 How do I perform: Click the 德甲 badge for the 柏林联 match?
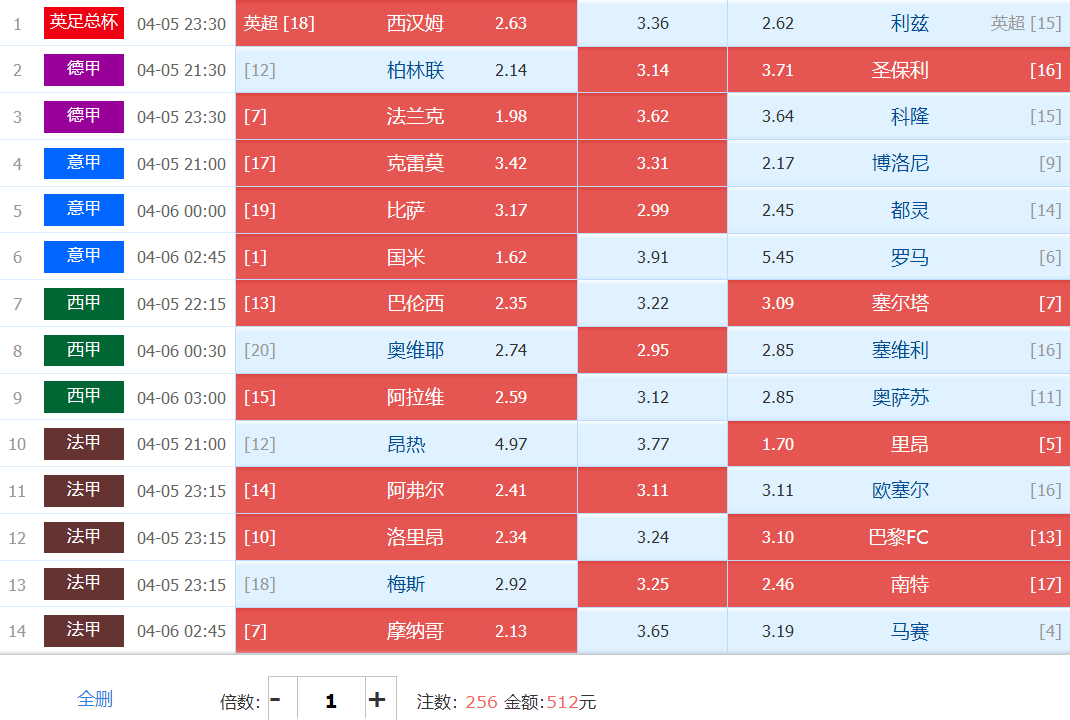84,70
